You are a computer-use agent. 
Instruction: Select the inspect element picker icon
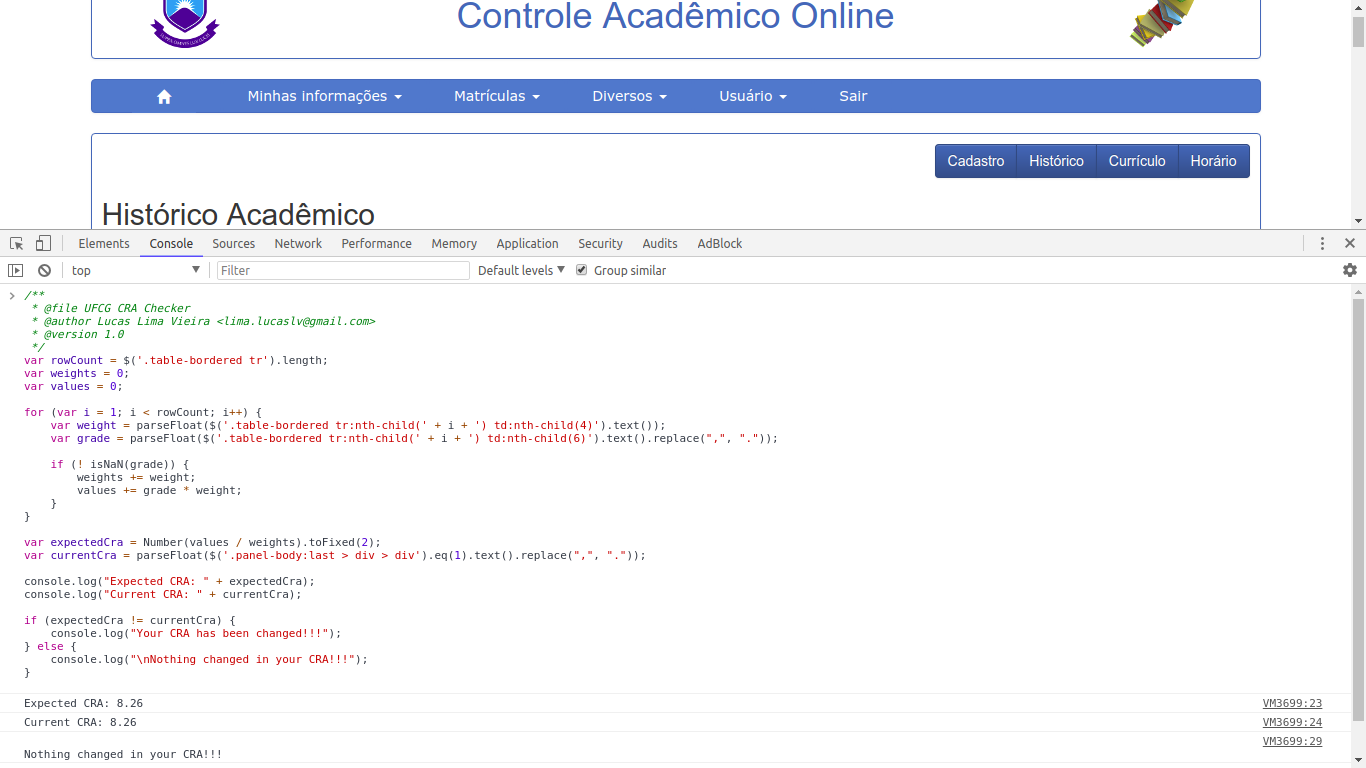coord(17,243)
